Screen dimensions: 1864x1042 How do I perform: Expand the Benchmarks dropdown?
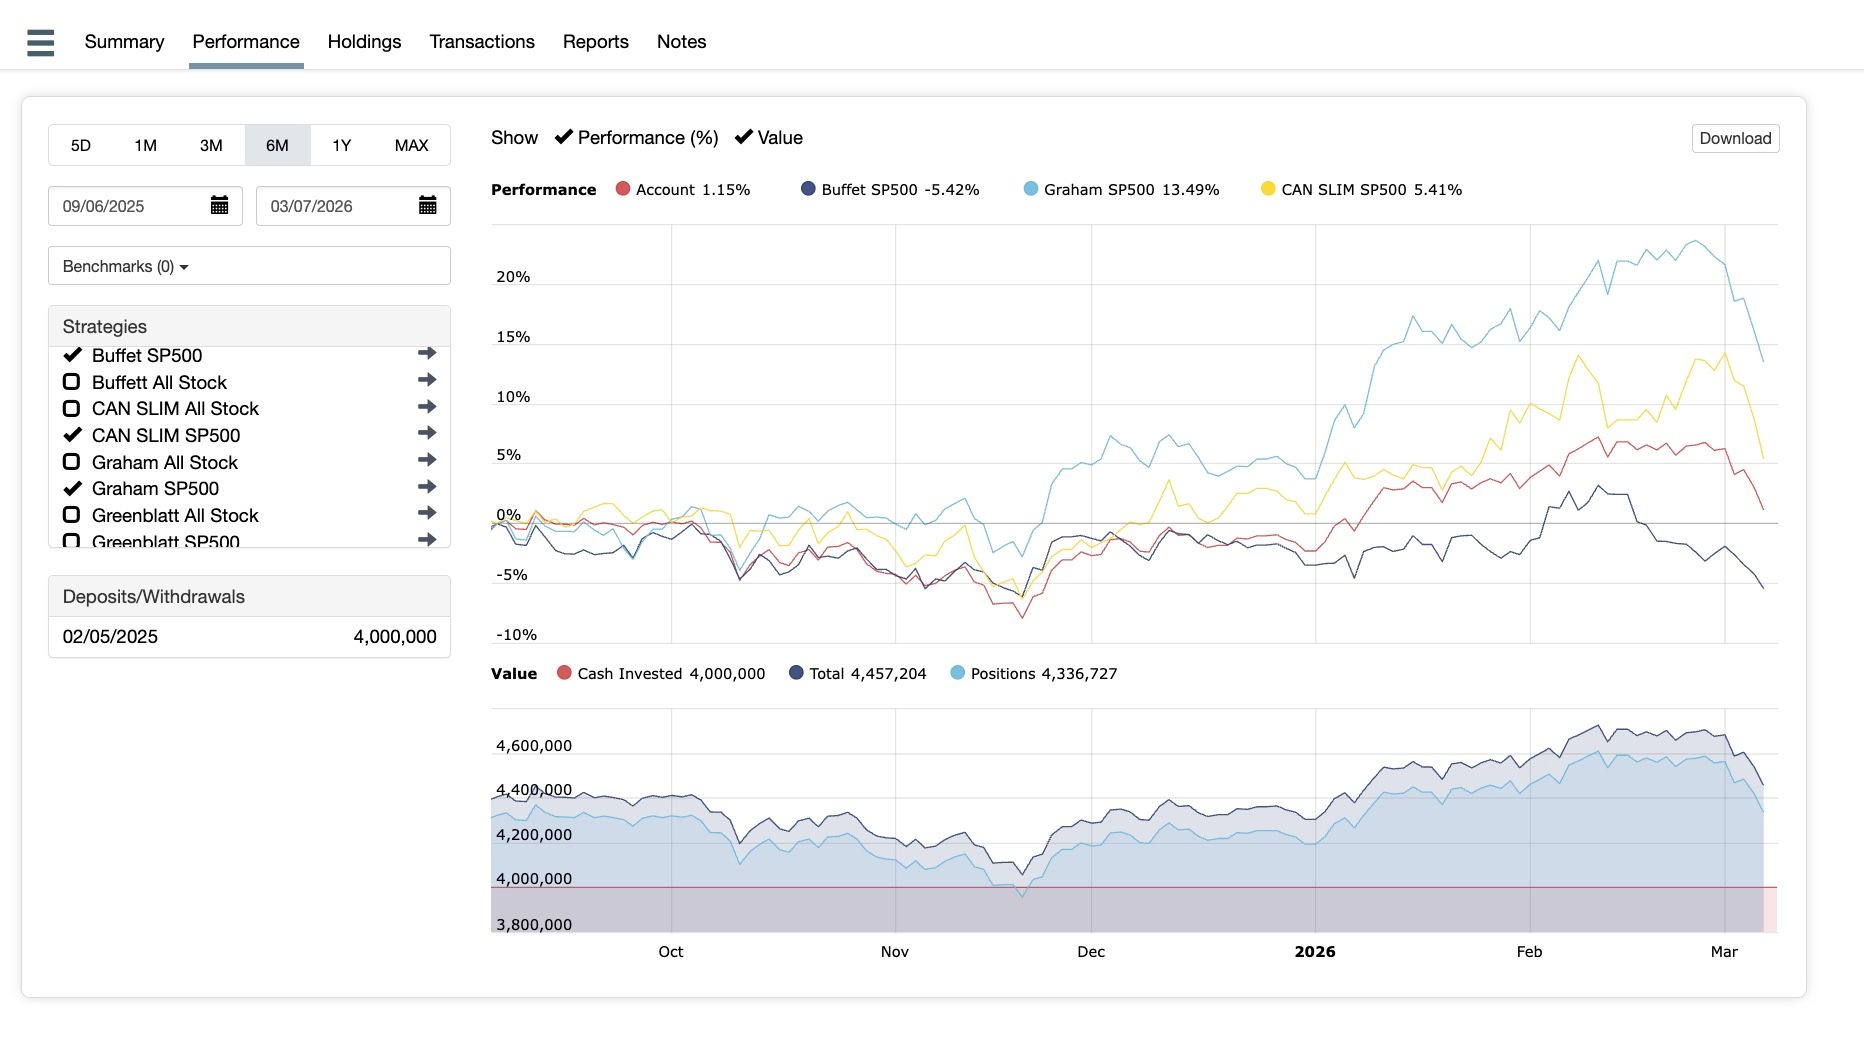click(249, 266)
